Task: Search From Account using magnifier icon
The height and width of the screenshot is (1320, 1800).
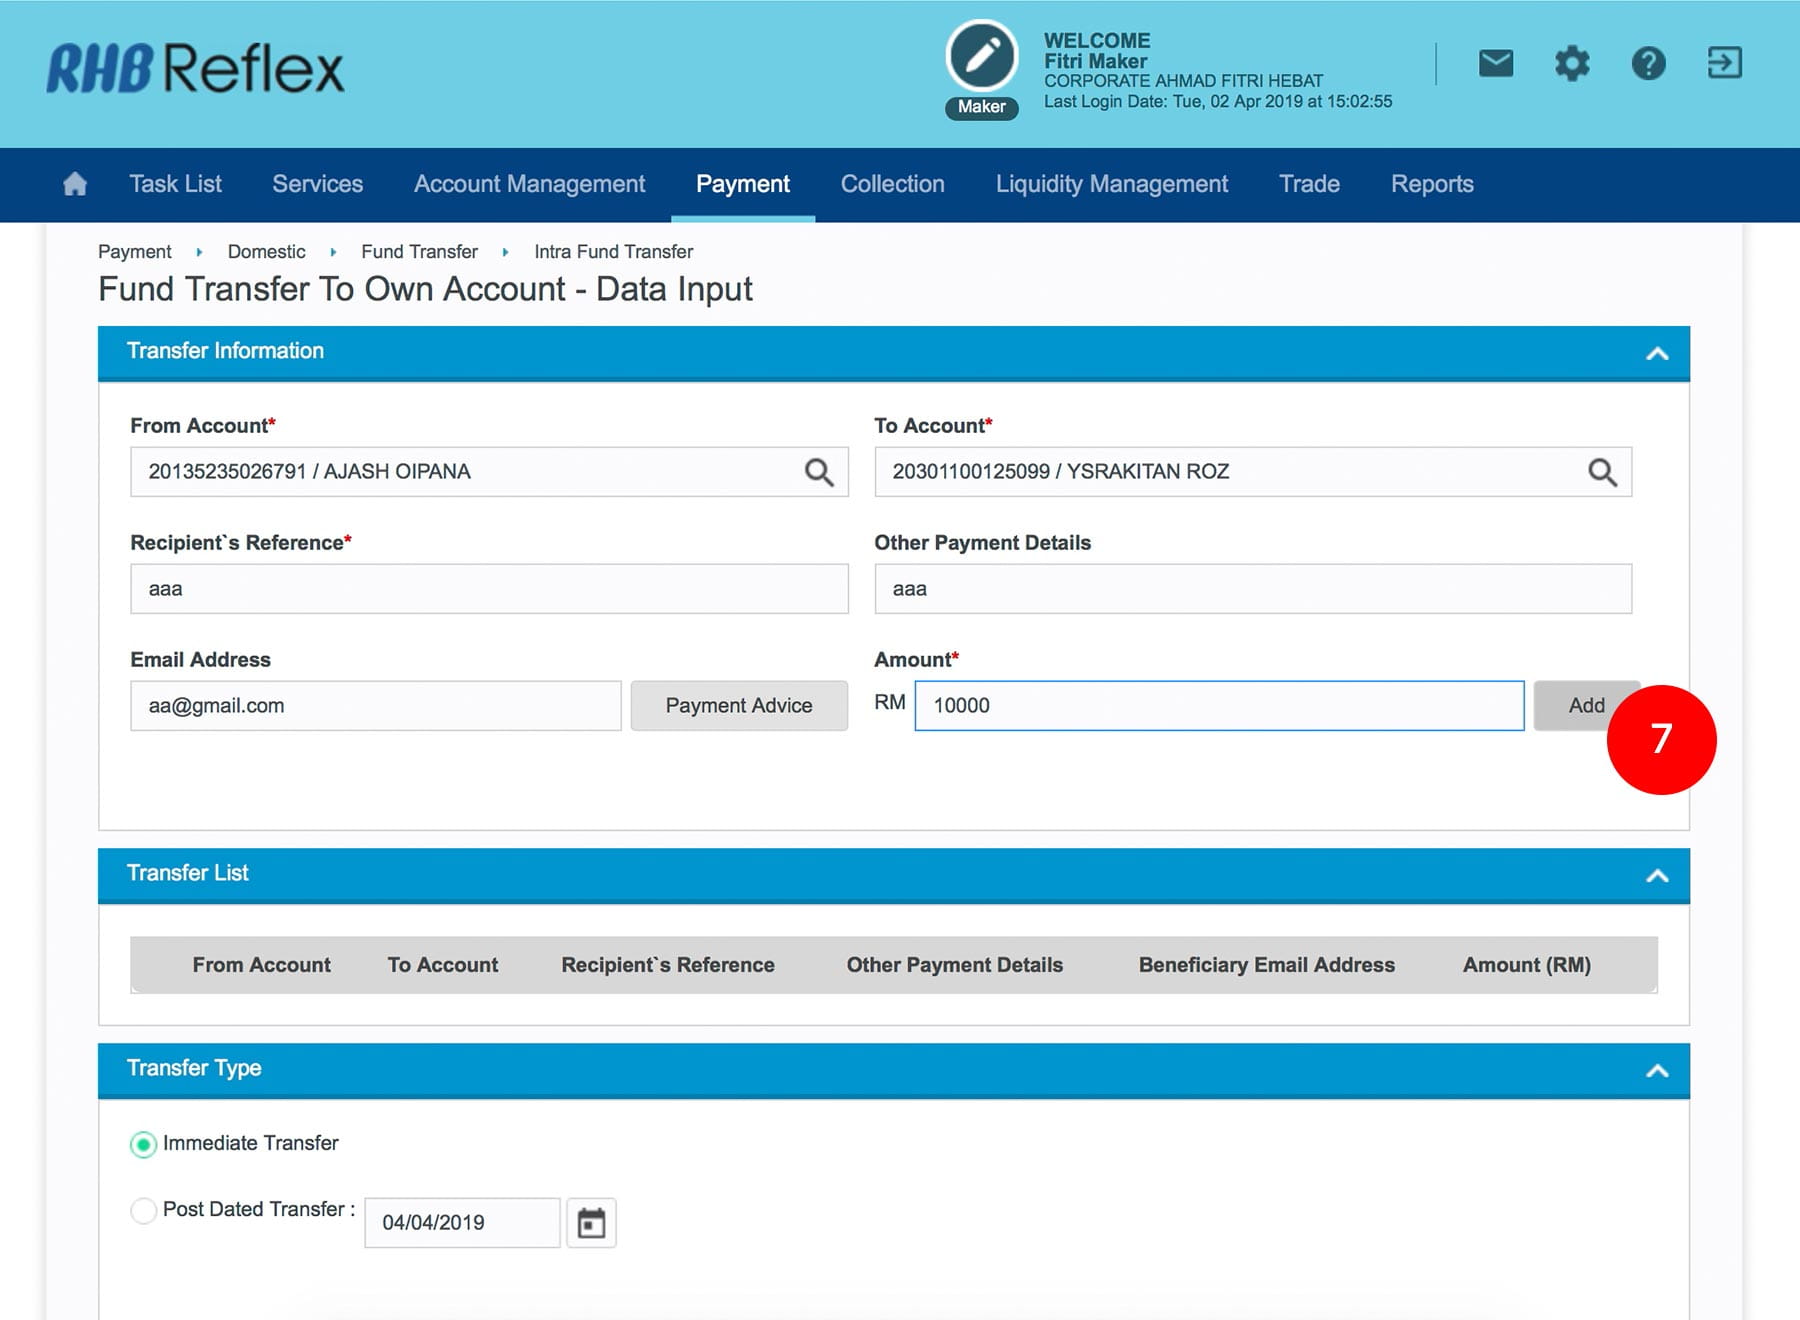Action: pyautogui.click(x=819, y=472)
